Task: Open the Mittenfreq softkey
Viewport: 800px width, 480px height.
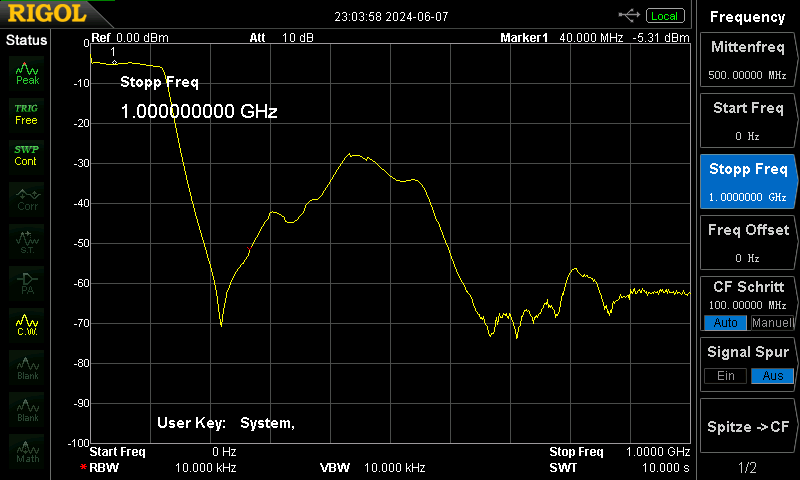Action: coord(747,60)
